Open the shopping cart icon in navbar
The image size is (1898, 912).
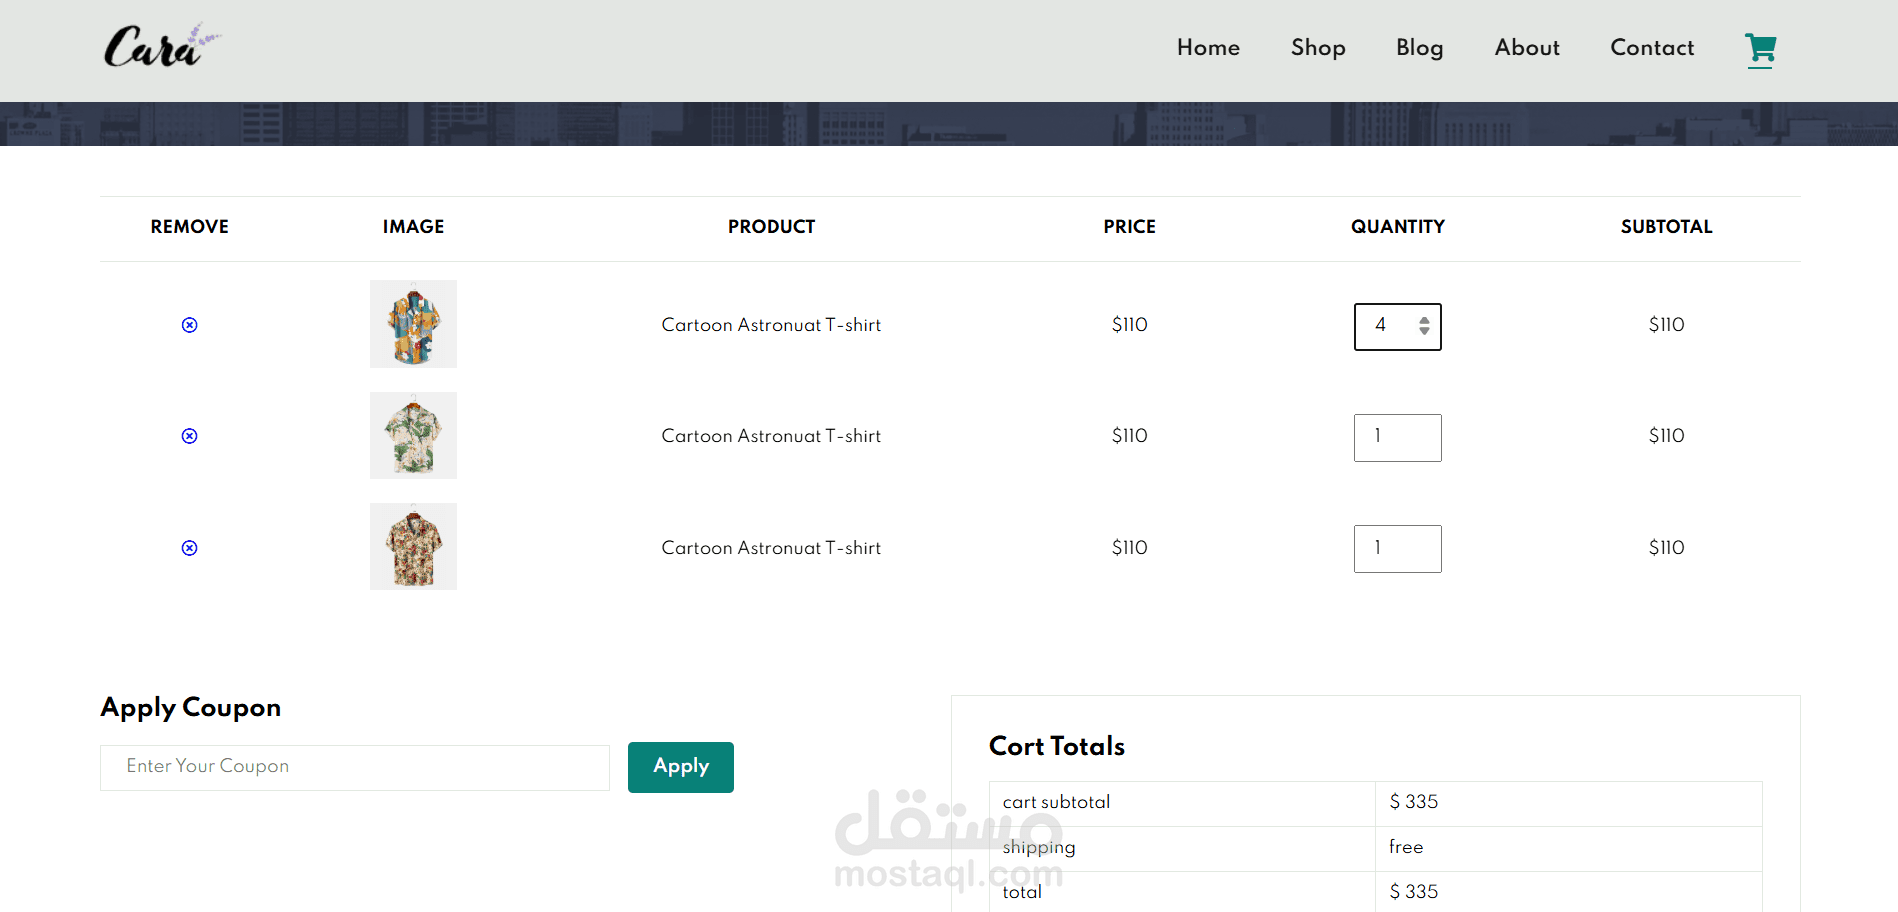1760,48
